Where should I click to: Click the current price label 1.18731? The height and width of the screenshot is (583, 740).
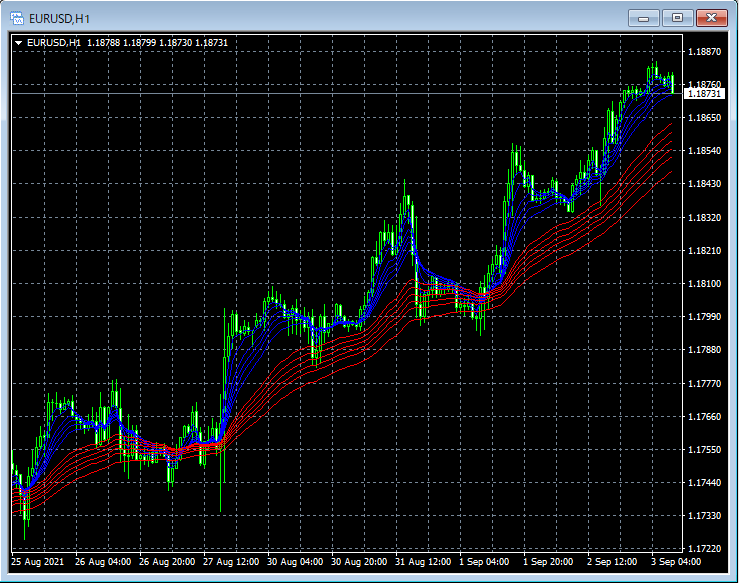coord(704,93)
